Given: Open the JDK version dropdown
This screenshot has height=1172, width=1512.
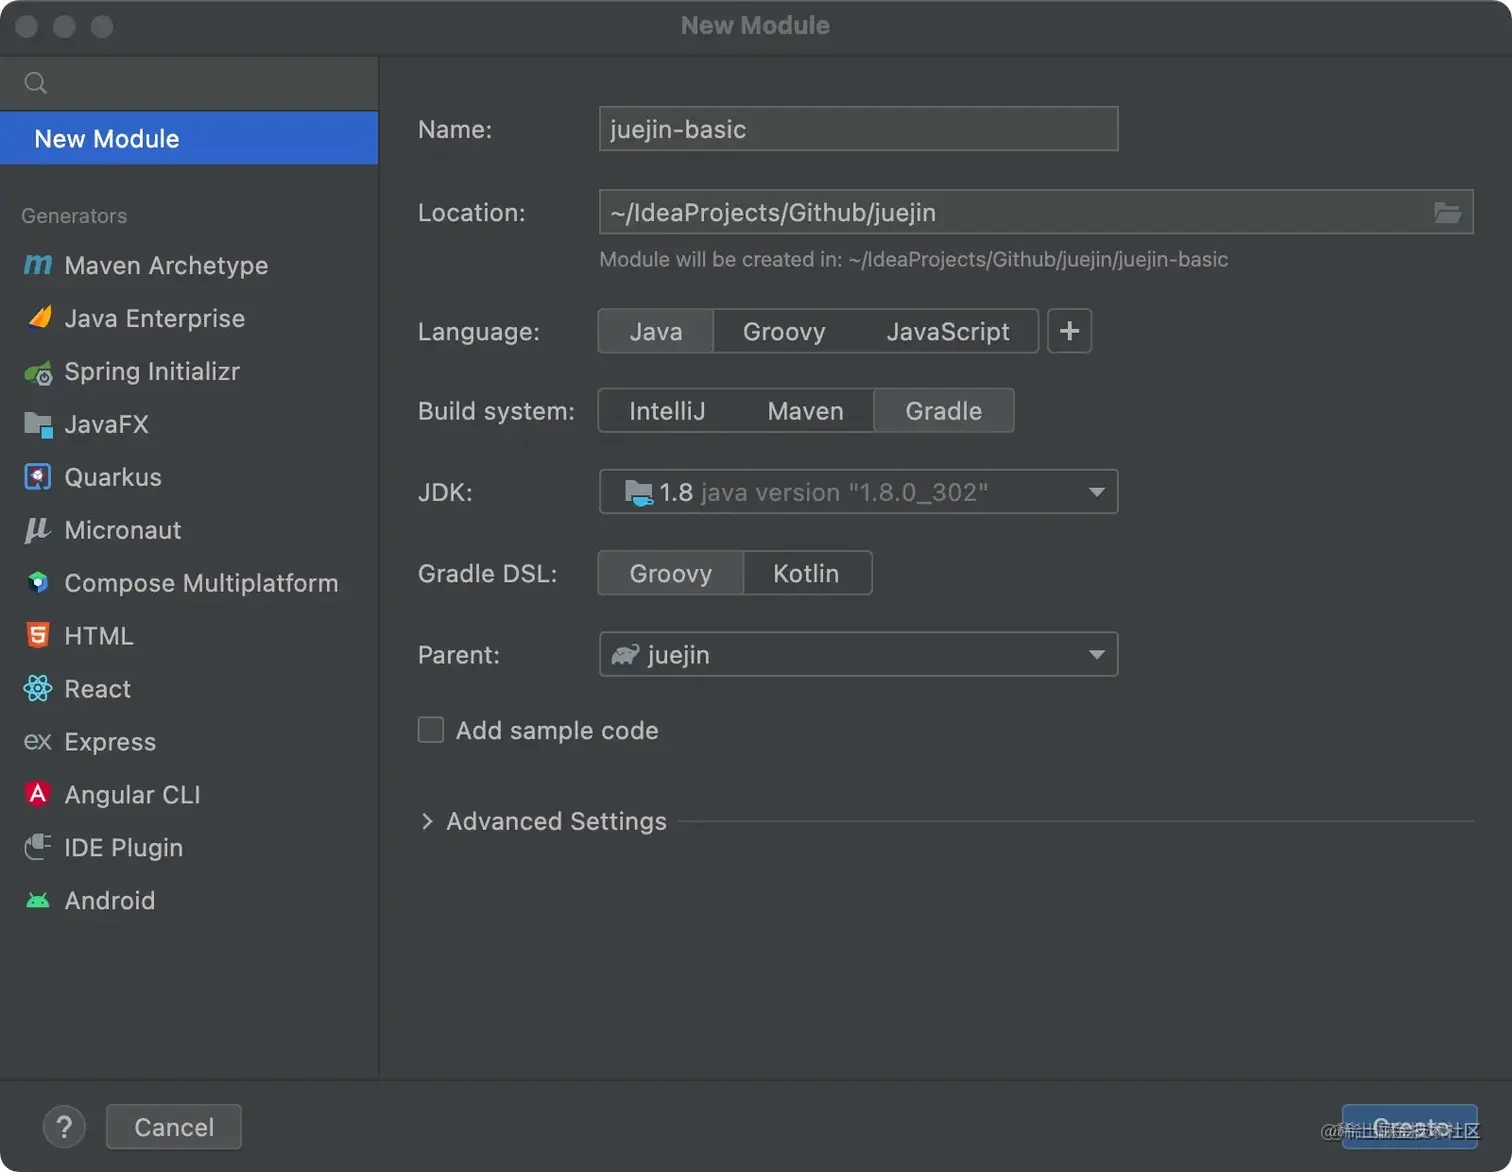Looking at the screenshot, I should pos(858,492).
